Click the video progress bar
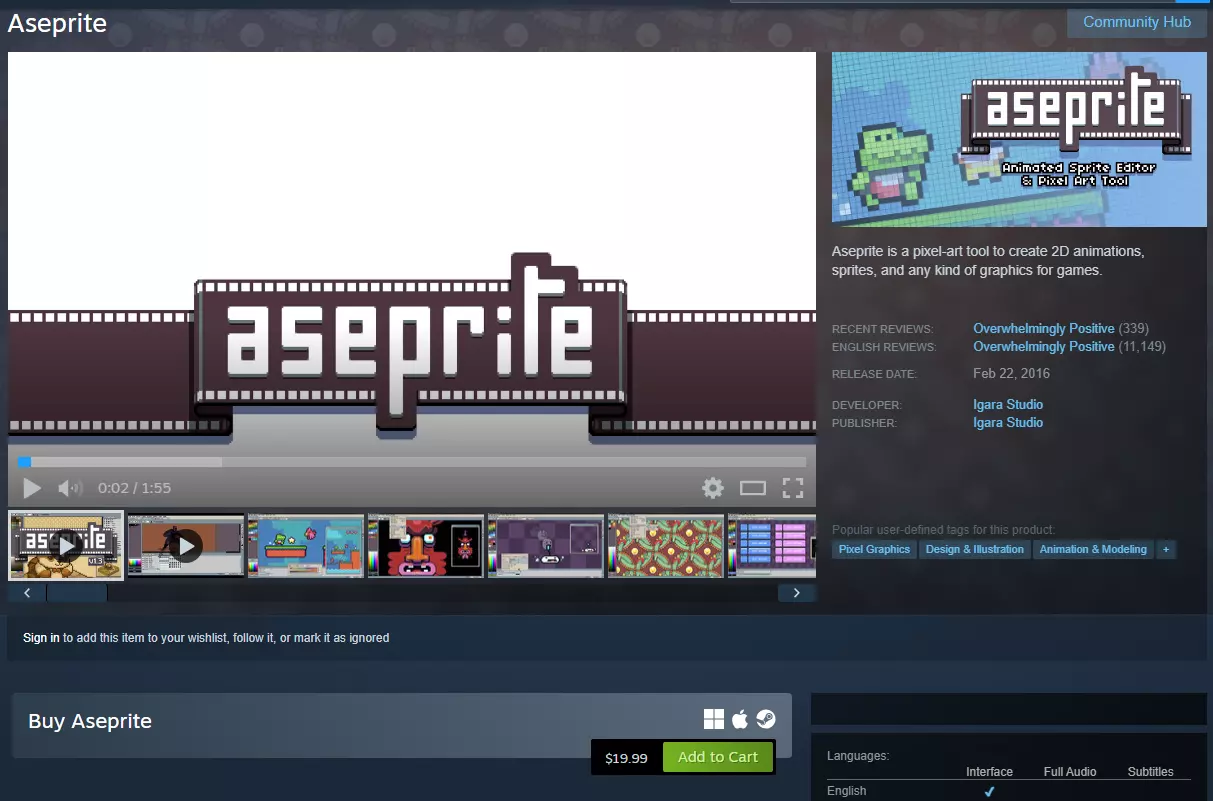The width and height of the screenshot is (1213, 801). pos(412,462)
